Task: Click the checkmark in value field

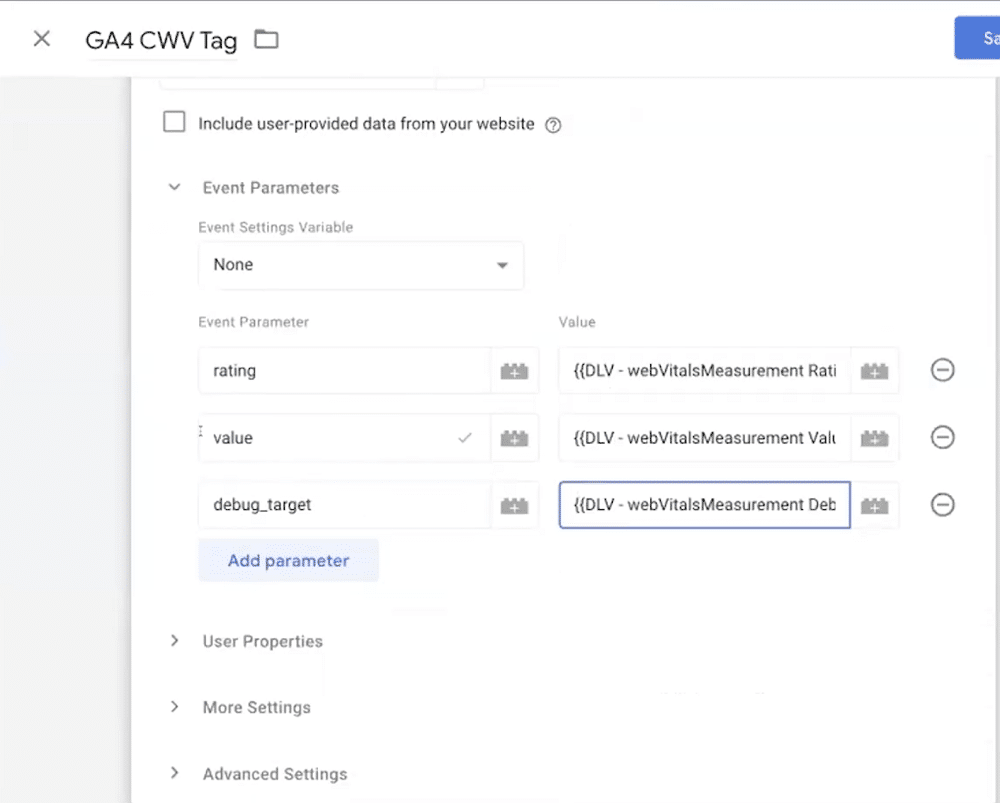Action: pyautogui.click(x=465, y=438)
